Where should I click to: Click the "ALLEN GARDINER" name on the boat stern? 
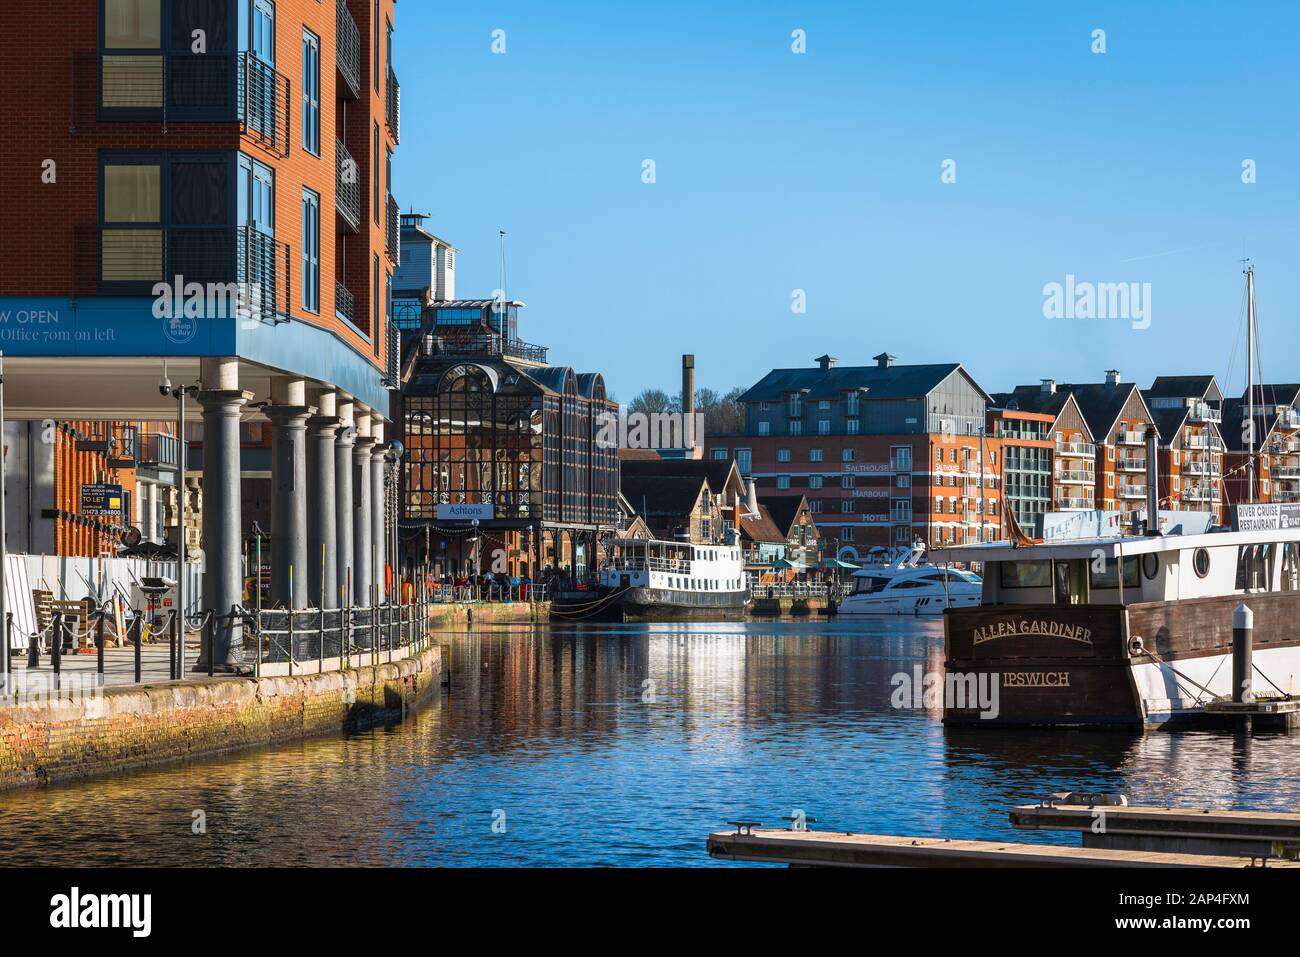(x=1032, y=634)
